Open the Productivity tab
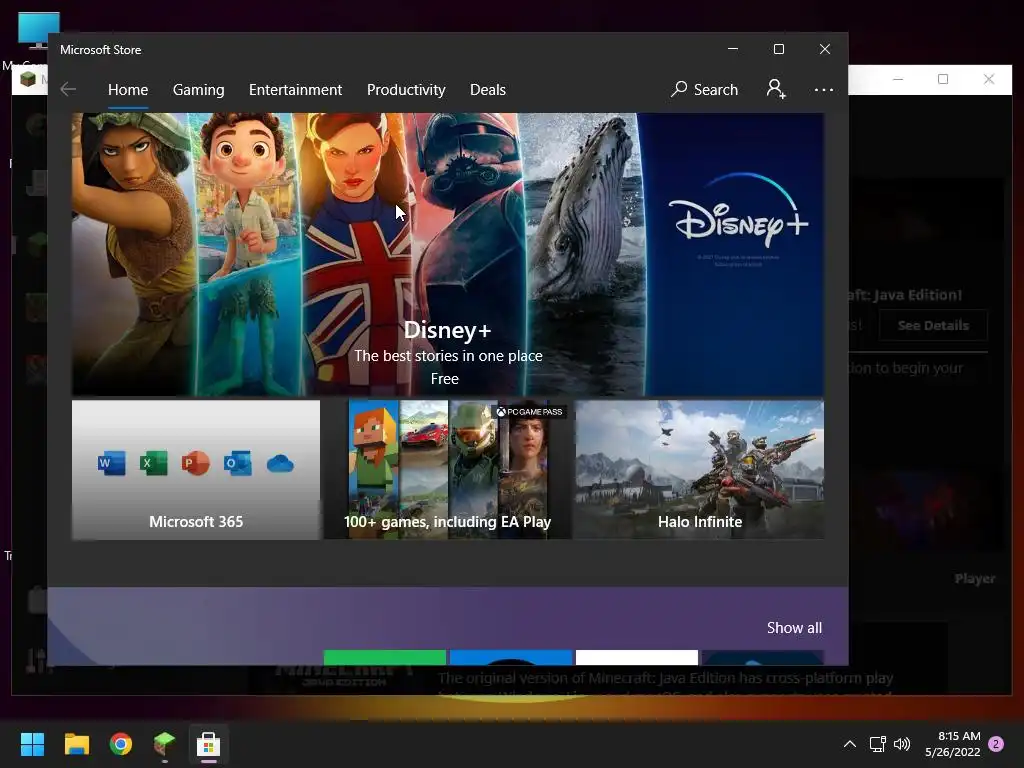 (x=406, y=89)
